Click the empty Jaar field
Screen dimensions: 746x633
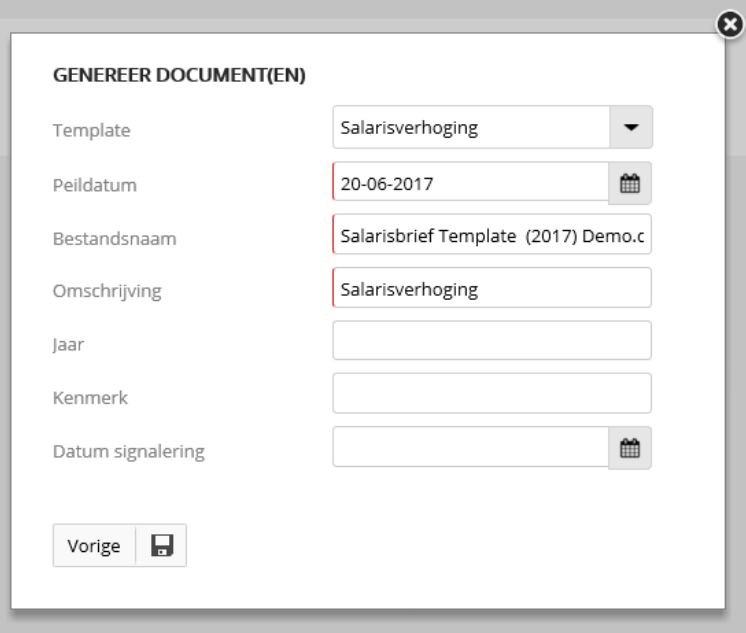[492, 340]
